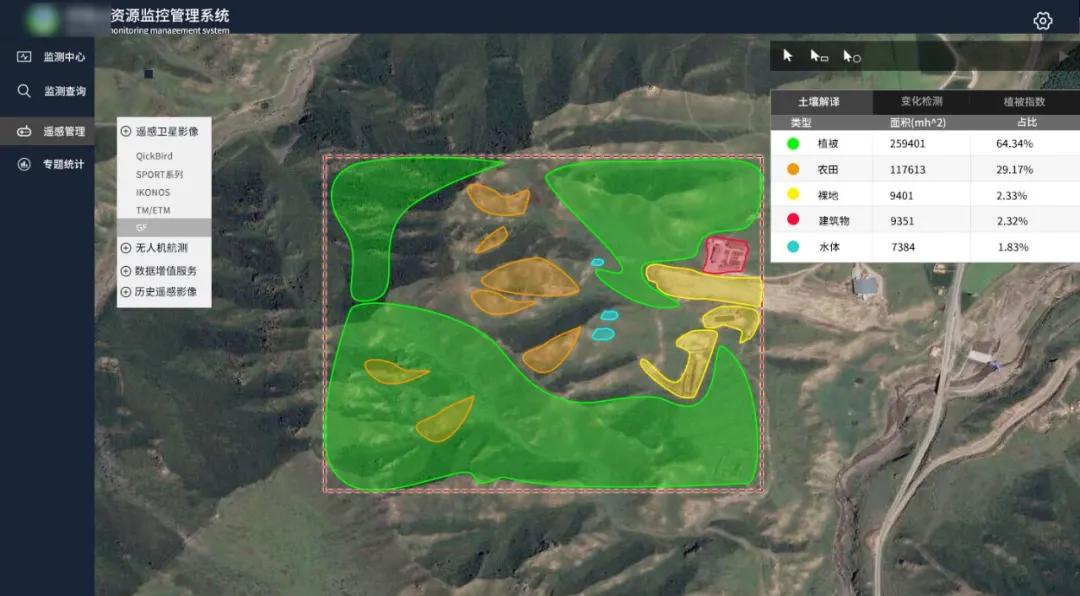Switch to the 植被指数 tab
Image resolution: width=1080 pixels, height=596 pixels.
[x=1024, y=102]
